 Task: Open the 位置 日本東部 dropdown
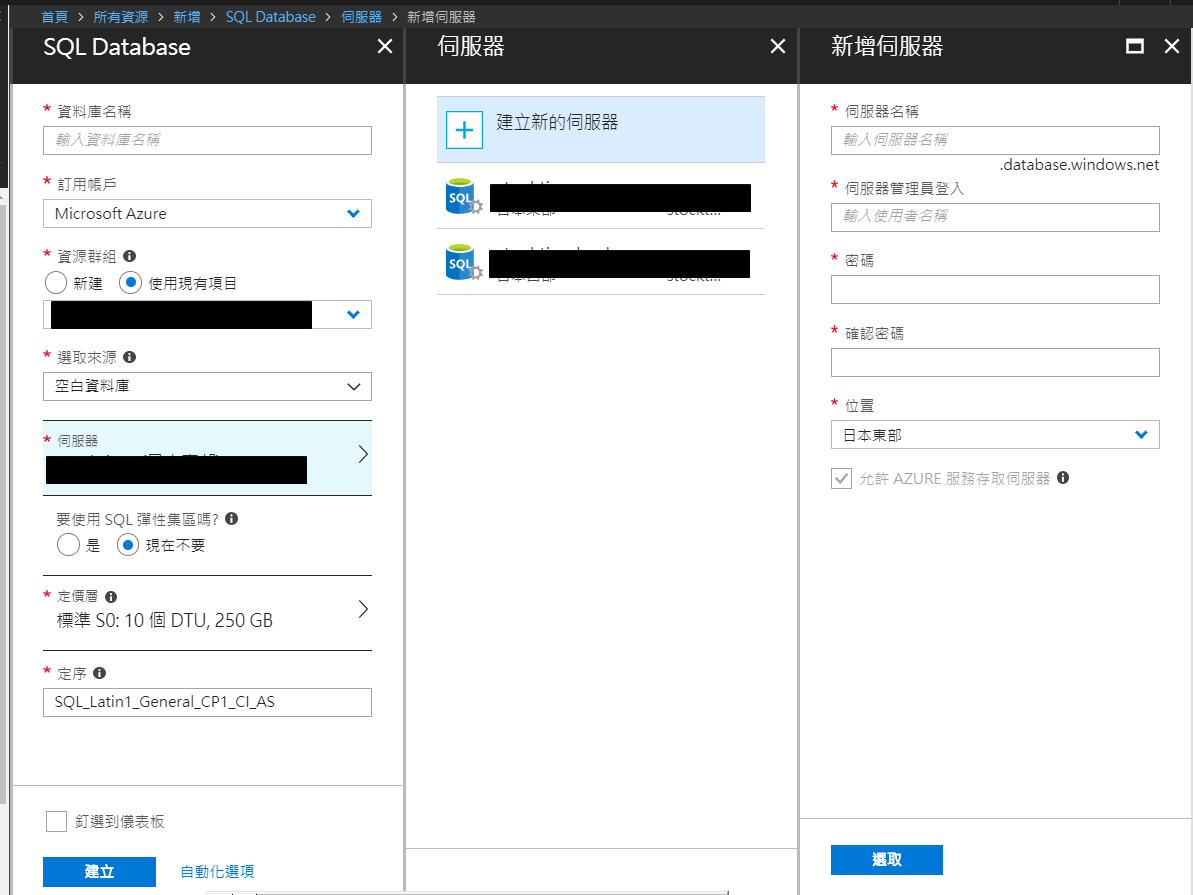pos(995,435)
